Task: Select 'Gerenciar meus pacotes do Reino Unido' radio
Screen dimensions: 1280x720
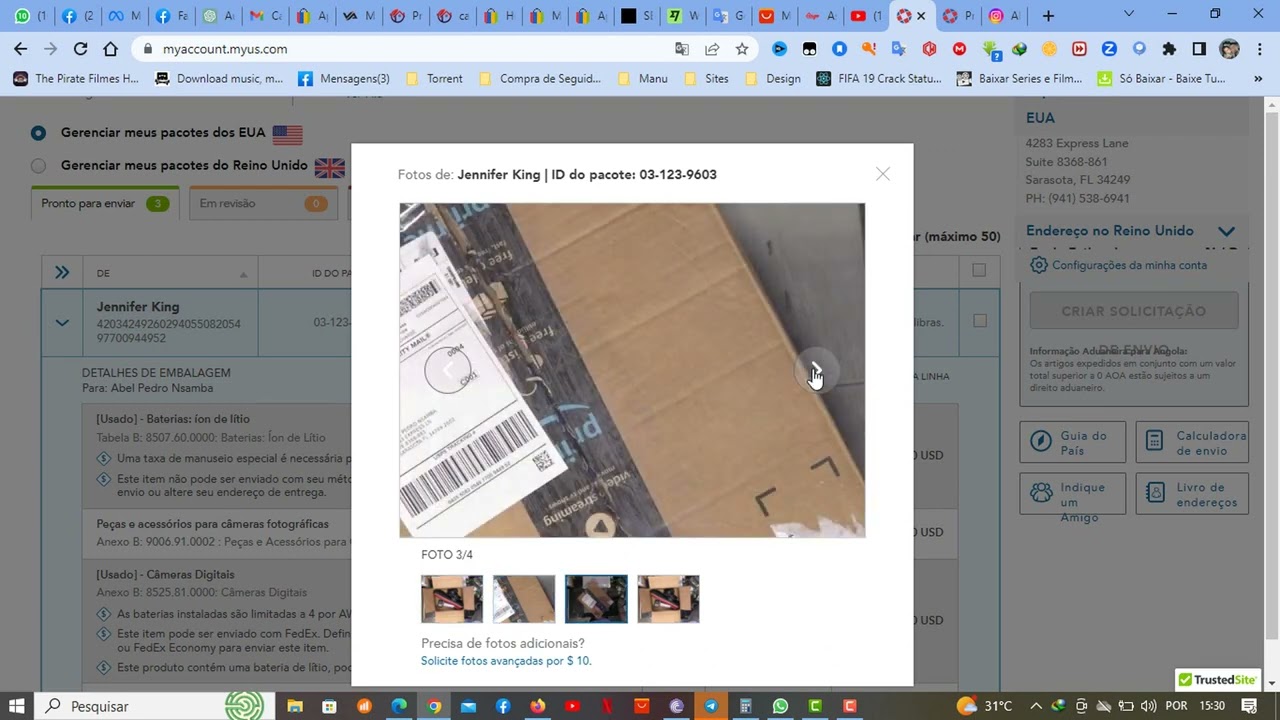Action: click(38, 166)
